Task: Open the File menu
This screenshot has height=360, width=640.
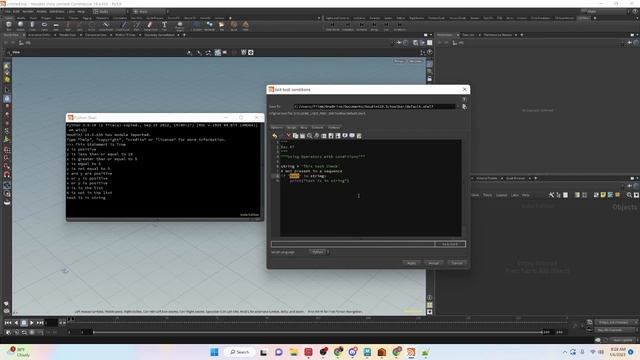Action: (x=8, y=11)
